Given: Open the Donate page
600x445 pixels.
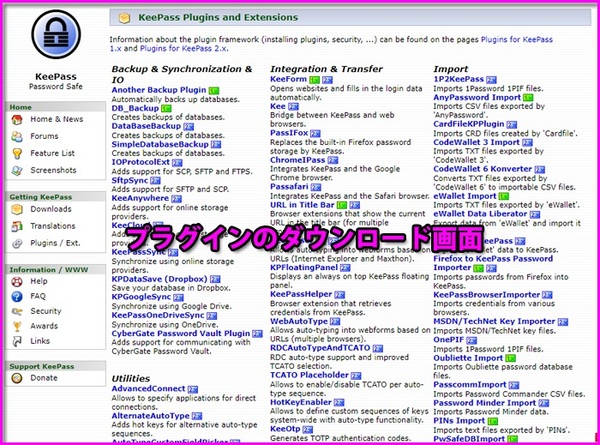Looking at the screenshot, I should point(44,378).
